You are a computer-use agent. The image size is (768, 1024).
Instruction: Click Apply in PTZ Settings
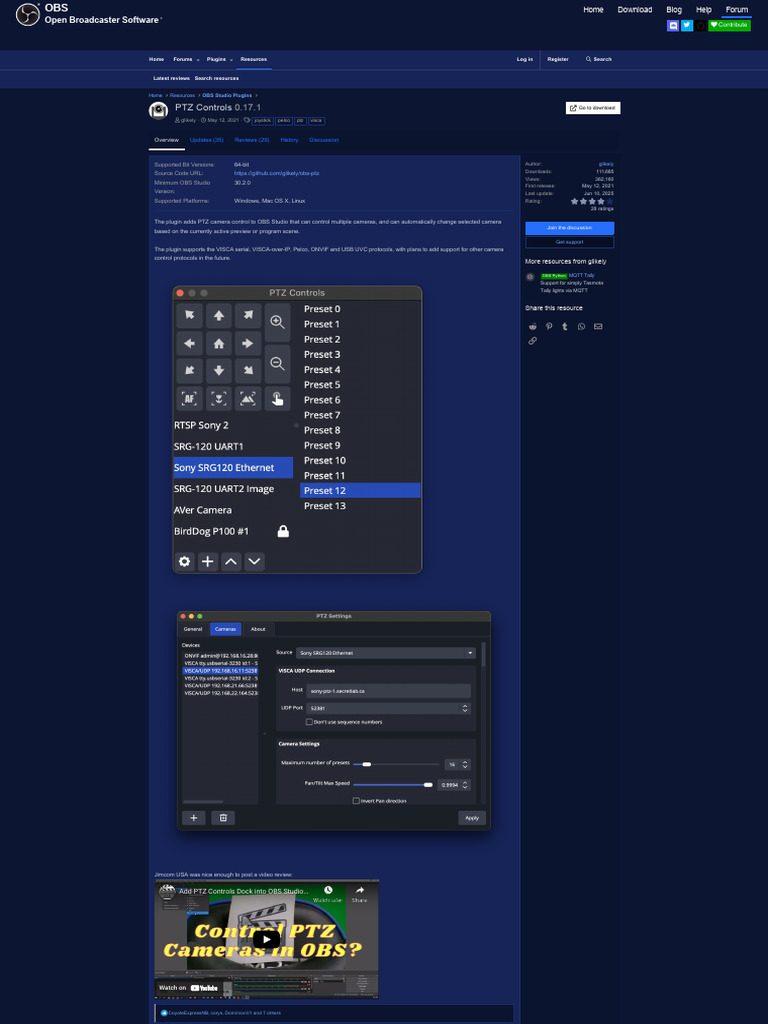pyautogui.click(x=472, y=818)
